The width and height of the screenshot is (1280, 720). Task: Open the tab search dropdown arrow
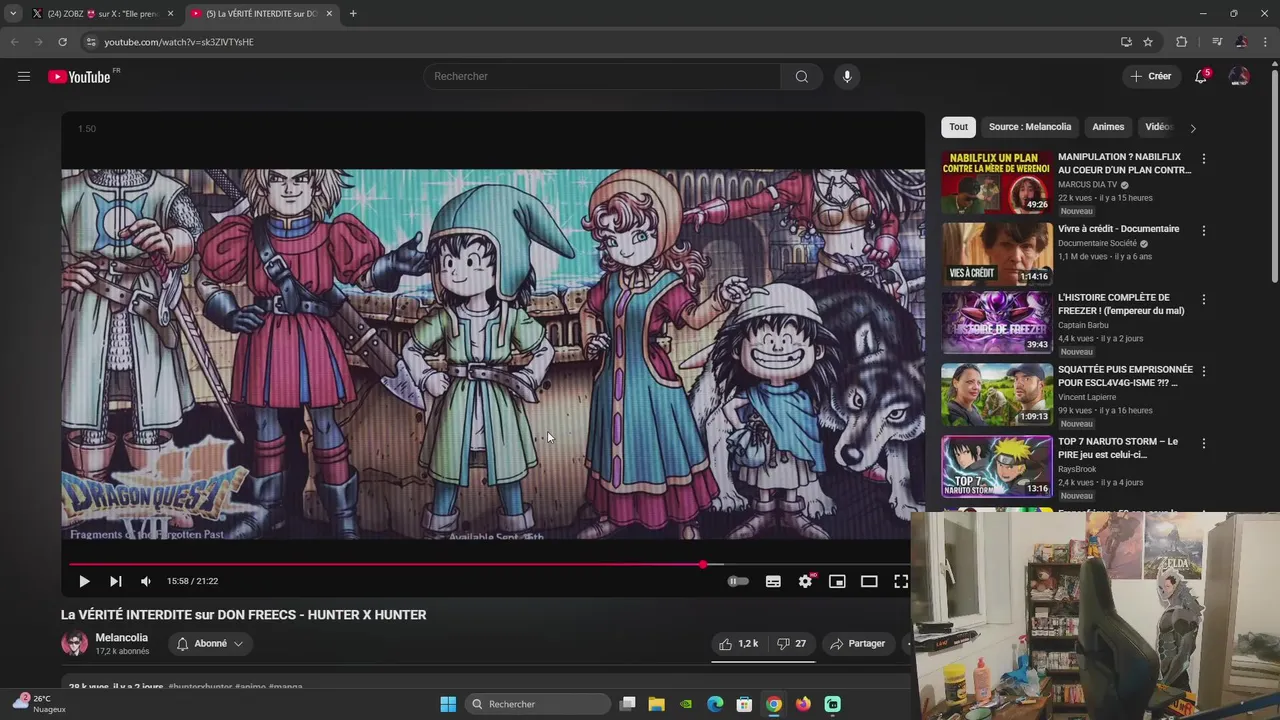tap(13, 14)
